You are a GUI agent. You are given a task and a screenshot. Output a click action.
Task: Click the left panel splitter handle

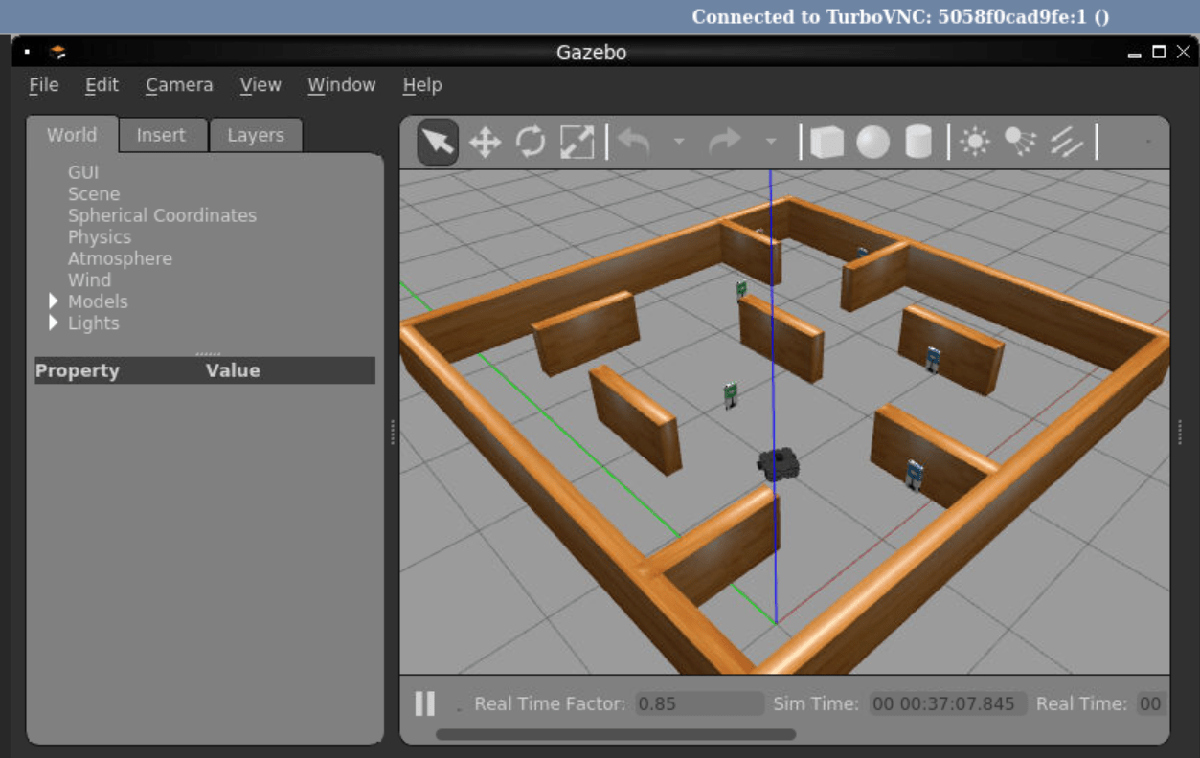click(x=392, y=431)
